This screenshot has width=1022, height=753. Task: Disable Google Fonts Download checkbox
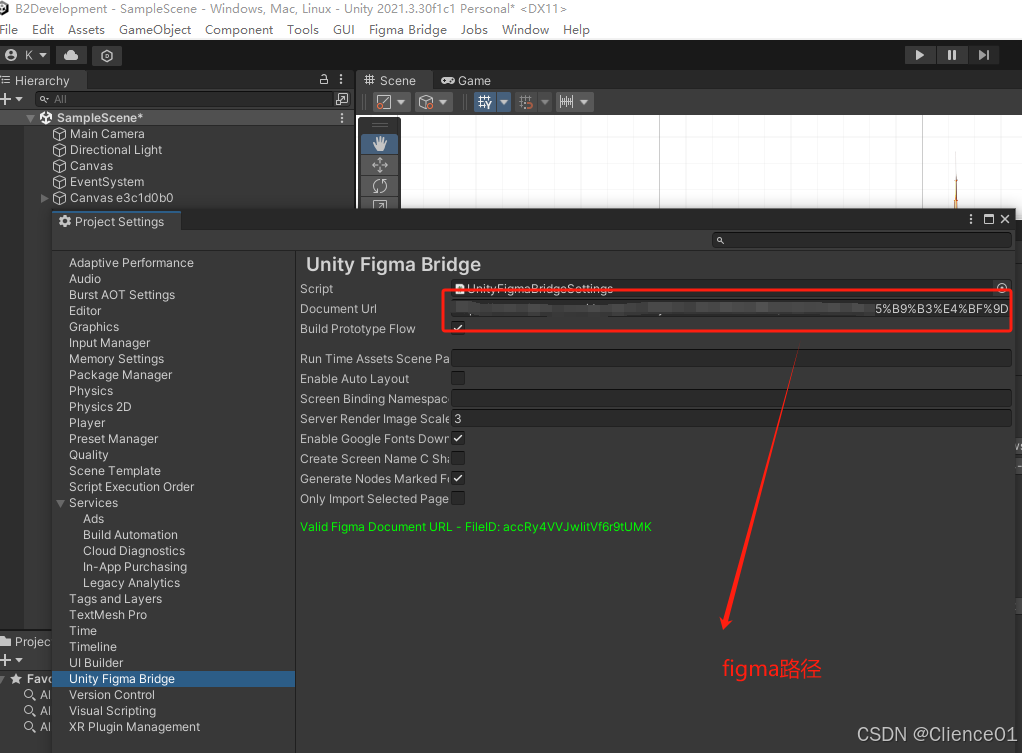coord(457,438)
